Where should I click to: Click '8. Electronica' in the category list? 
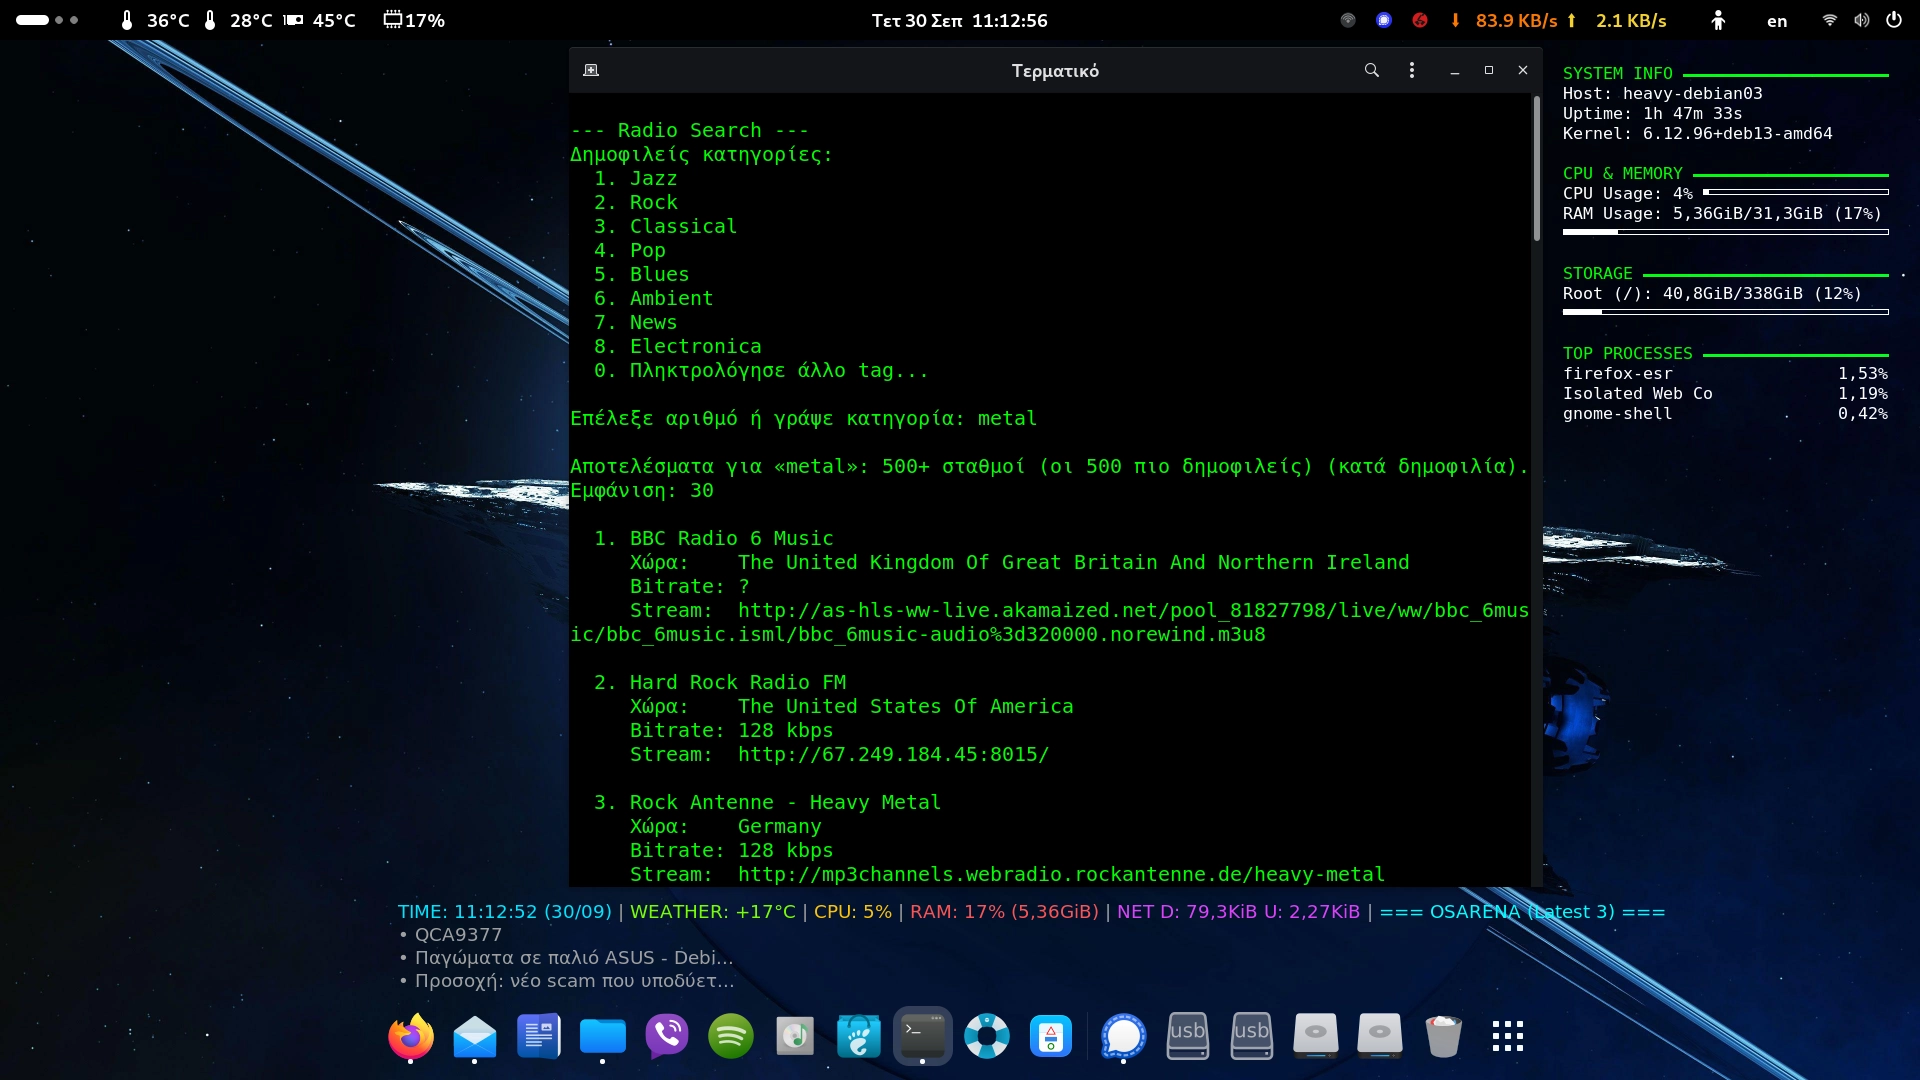coord(677,347)
